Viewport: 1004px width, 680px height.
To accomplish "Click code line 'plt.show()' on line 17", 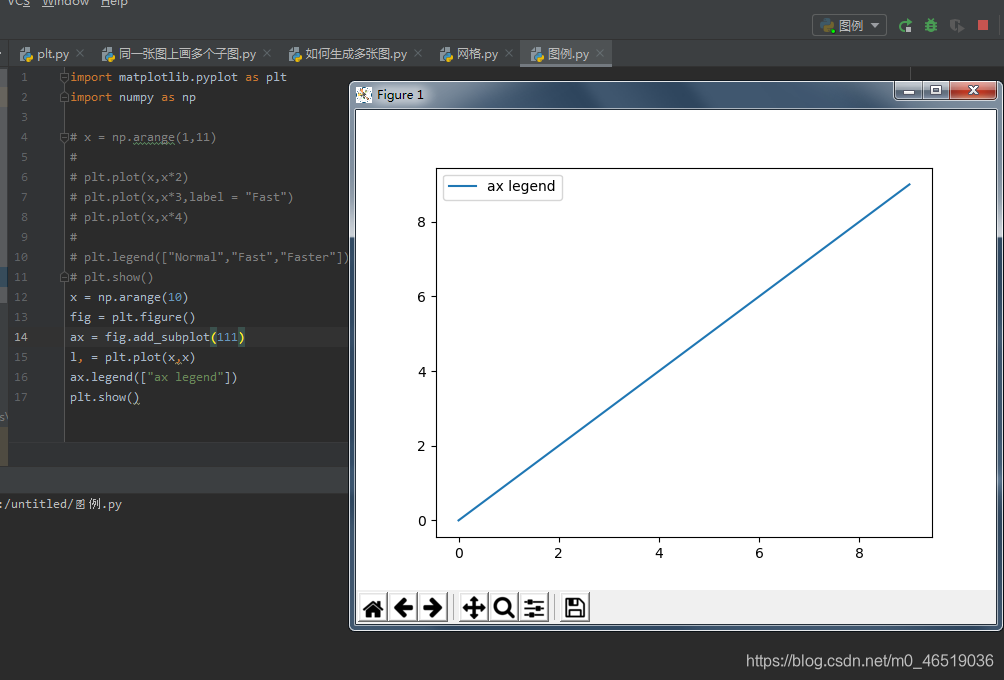I will pyautogui.click(x=105, y=398).
